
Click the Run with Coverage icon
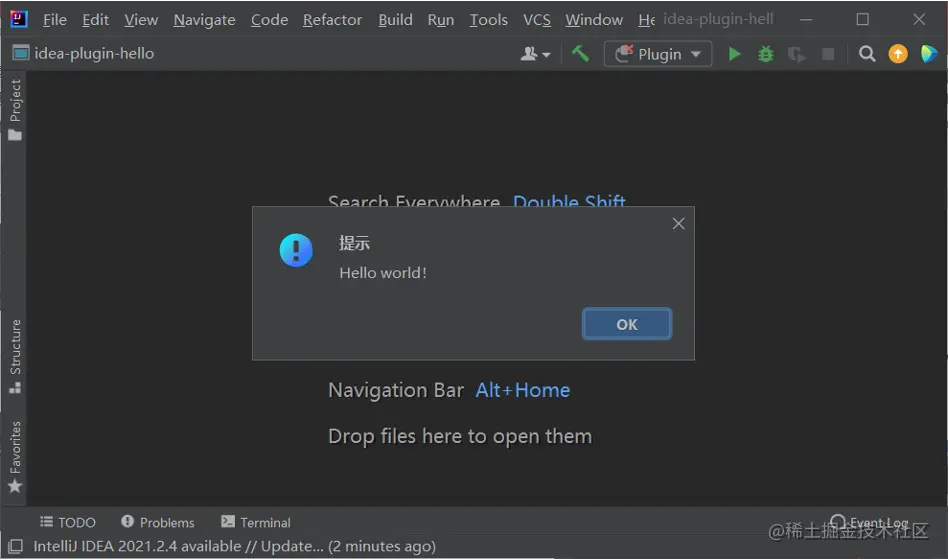pyautogui.click(x=796, y=54)
